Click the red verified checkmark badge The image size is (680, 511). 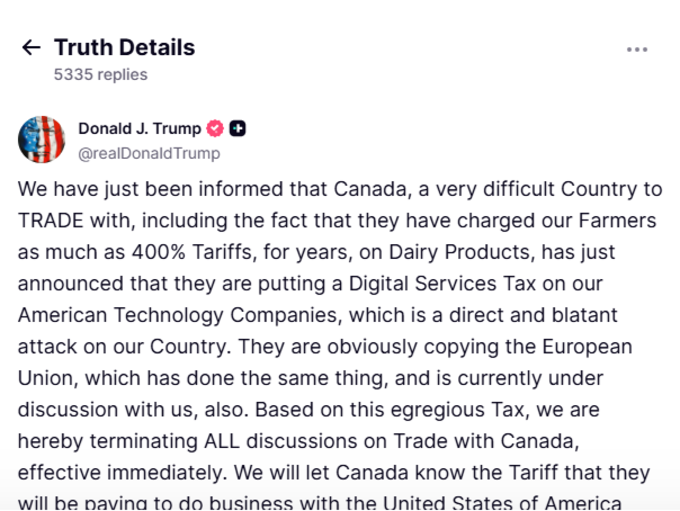point(215,128)
